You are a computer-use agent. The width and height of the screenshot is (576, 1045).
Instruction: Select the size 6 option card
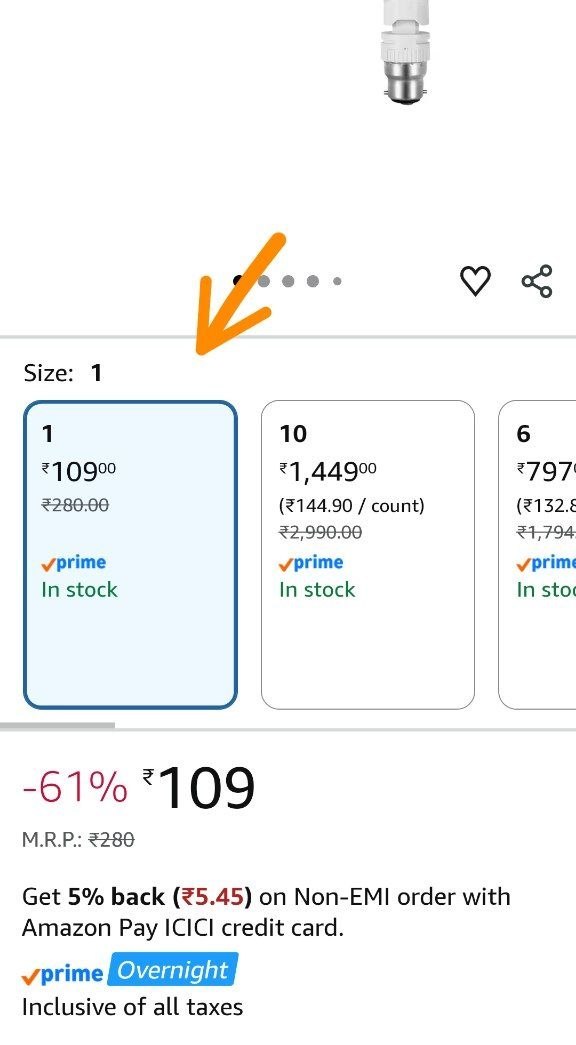(537, 554)
